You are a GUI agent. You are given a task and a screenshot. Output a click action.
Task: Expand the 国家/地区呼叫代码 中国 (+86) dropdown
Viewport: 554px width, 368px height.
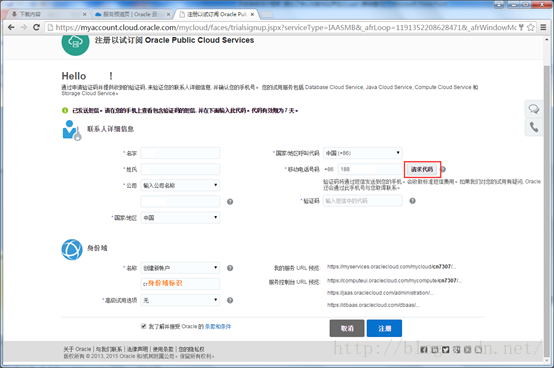point(363,153)
